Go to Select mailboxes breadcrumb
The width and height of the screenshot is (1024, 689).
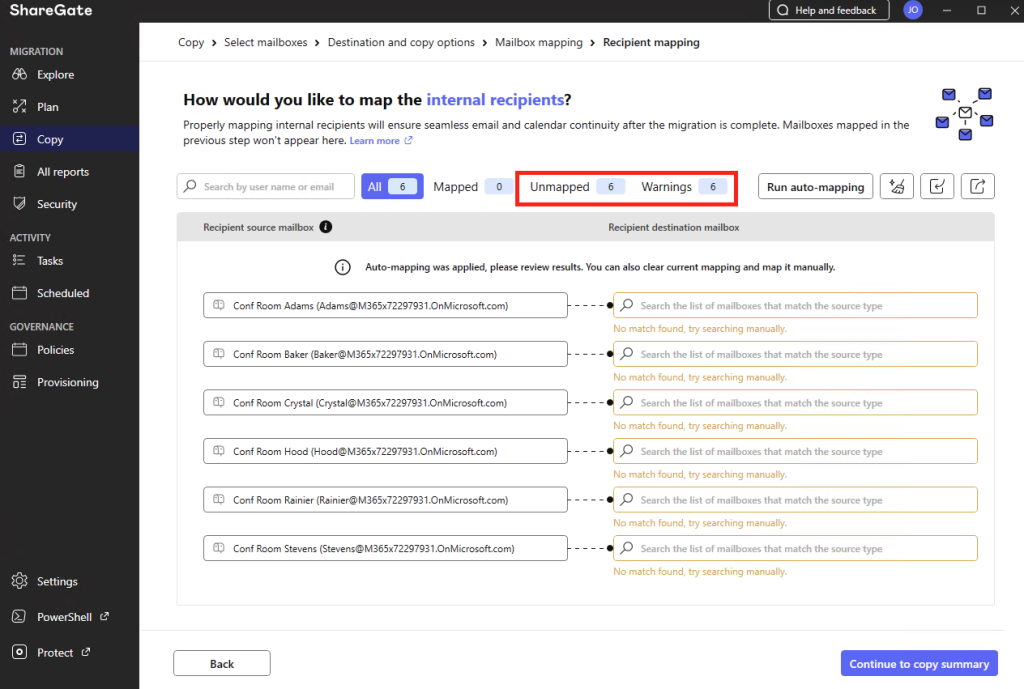(266, 42)
